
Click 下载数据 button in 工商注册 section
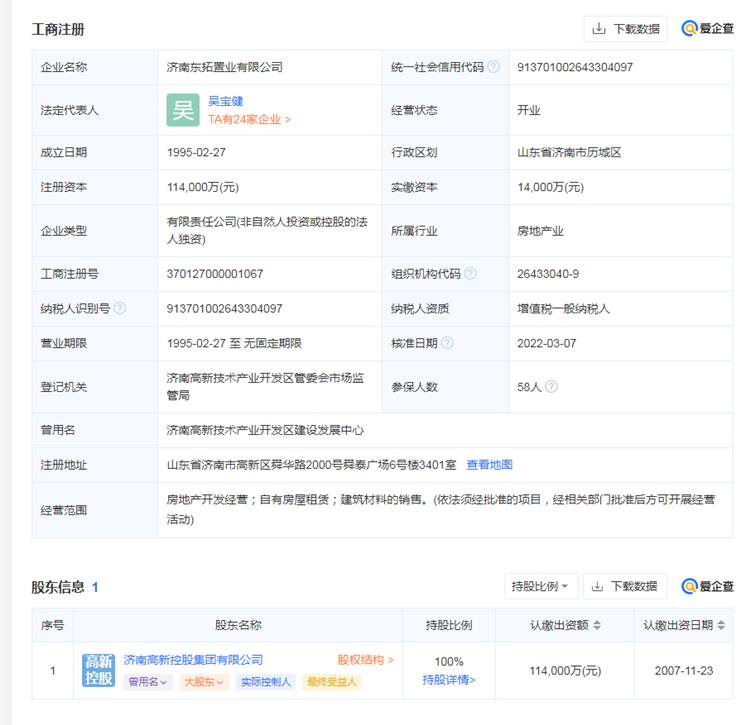click(626, 29)
